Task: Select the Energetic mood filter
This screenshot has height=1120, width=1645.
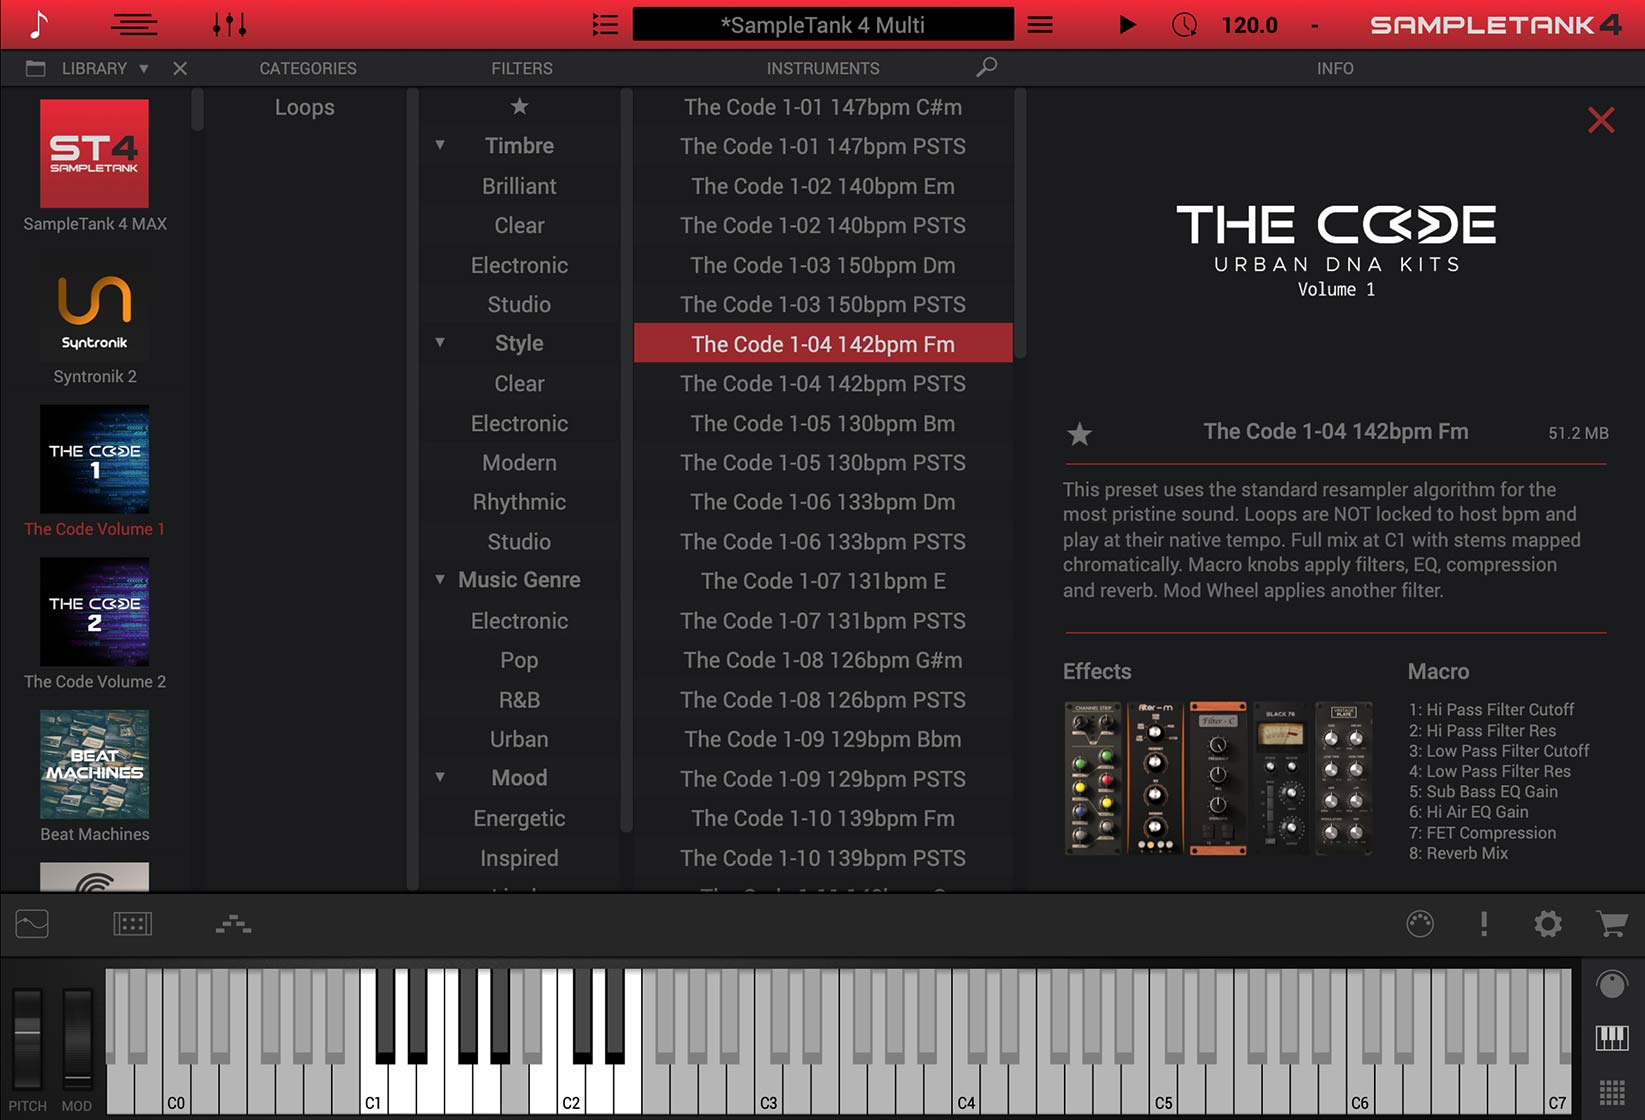Action: pyautogui.click(x=519, y=818)
